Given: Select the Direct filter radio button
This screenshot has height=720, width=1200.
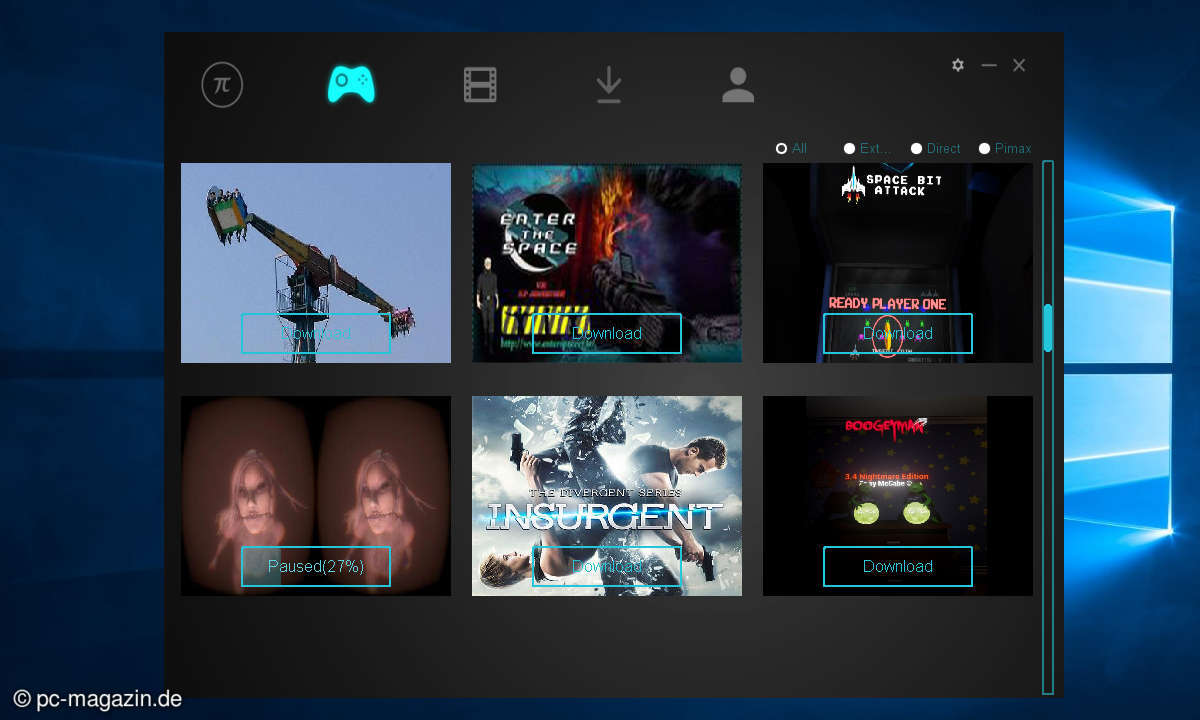Looking at the screenshot, I should pyautogui.click(x=916, y=148).
